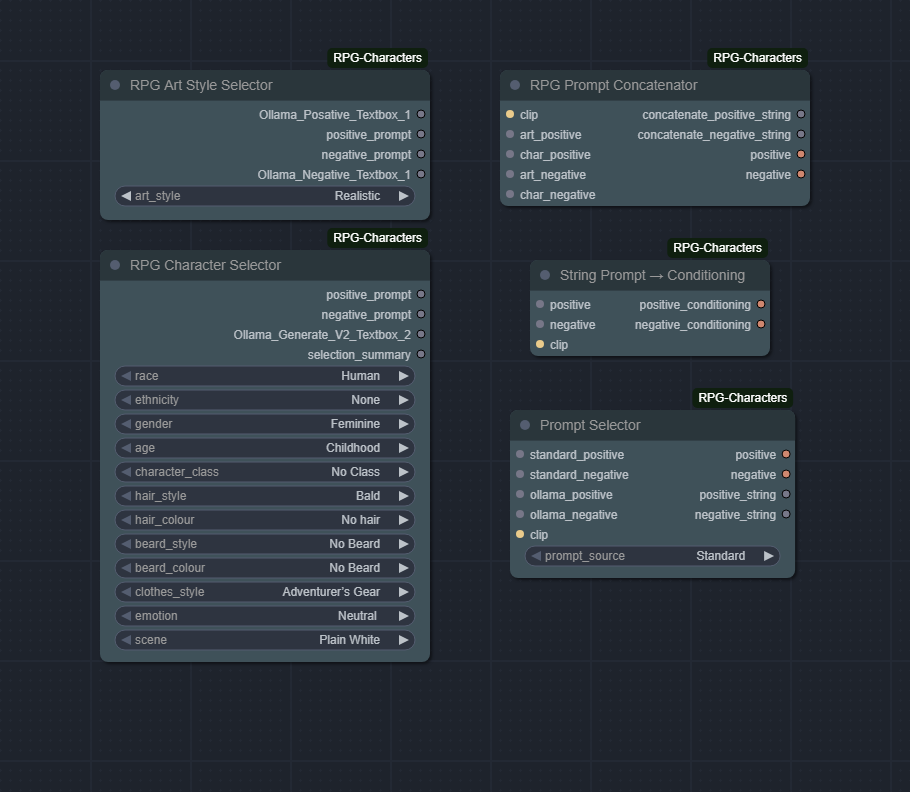Open hair_style Bald combo value

coord(368,496)
